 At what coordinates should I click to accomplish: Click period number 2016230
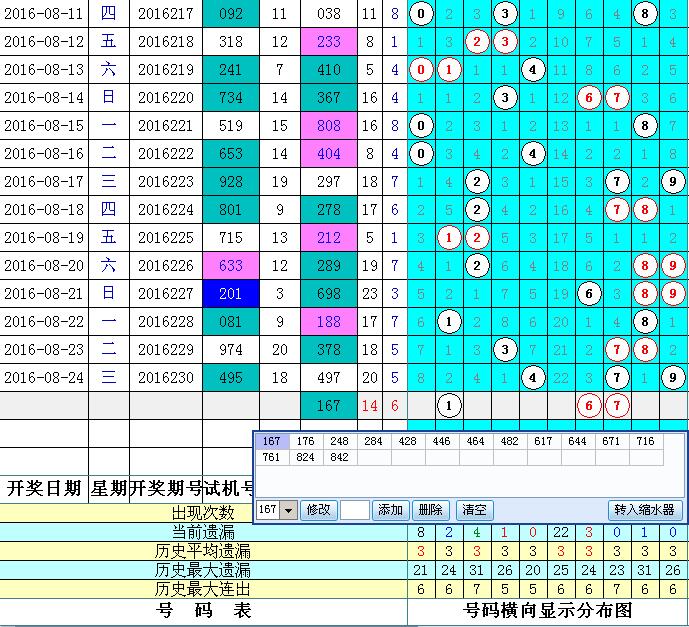pos(166,377)
